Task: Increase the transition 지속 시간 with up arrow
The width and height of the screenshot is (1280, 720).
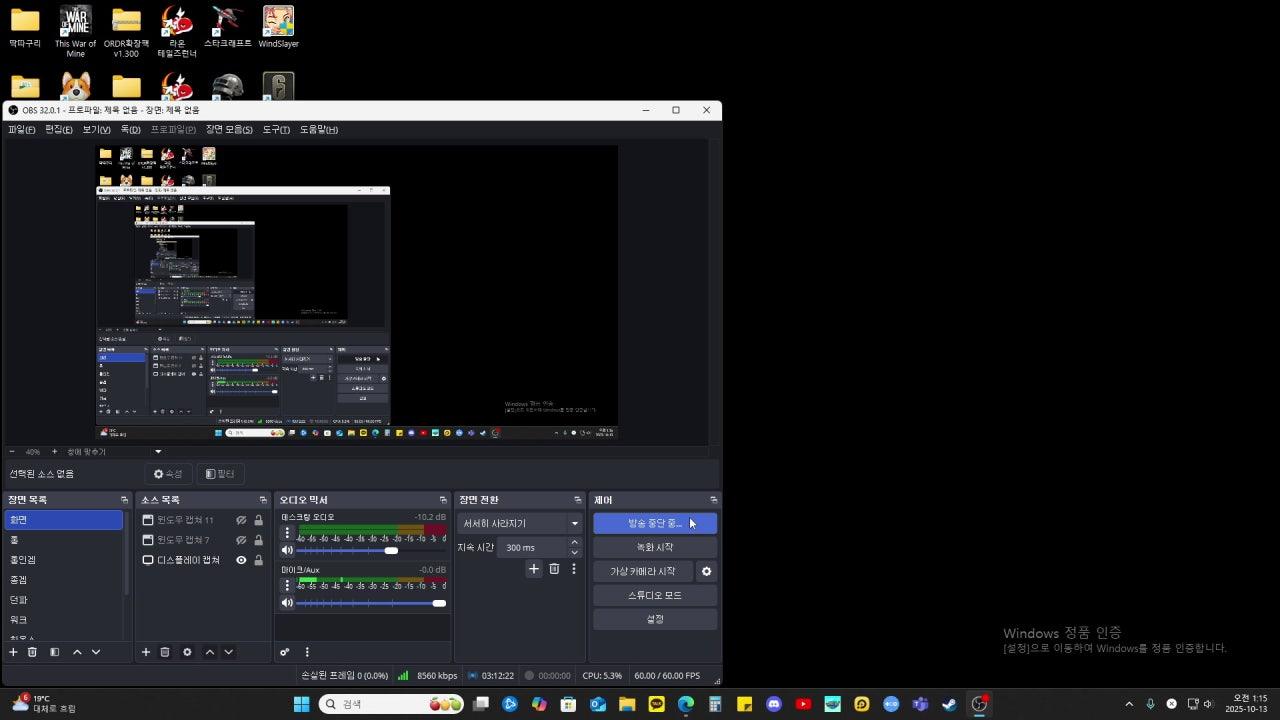Action: [x=574, y=542]
